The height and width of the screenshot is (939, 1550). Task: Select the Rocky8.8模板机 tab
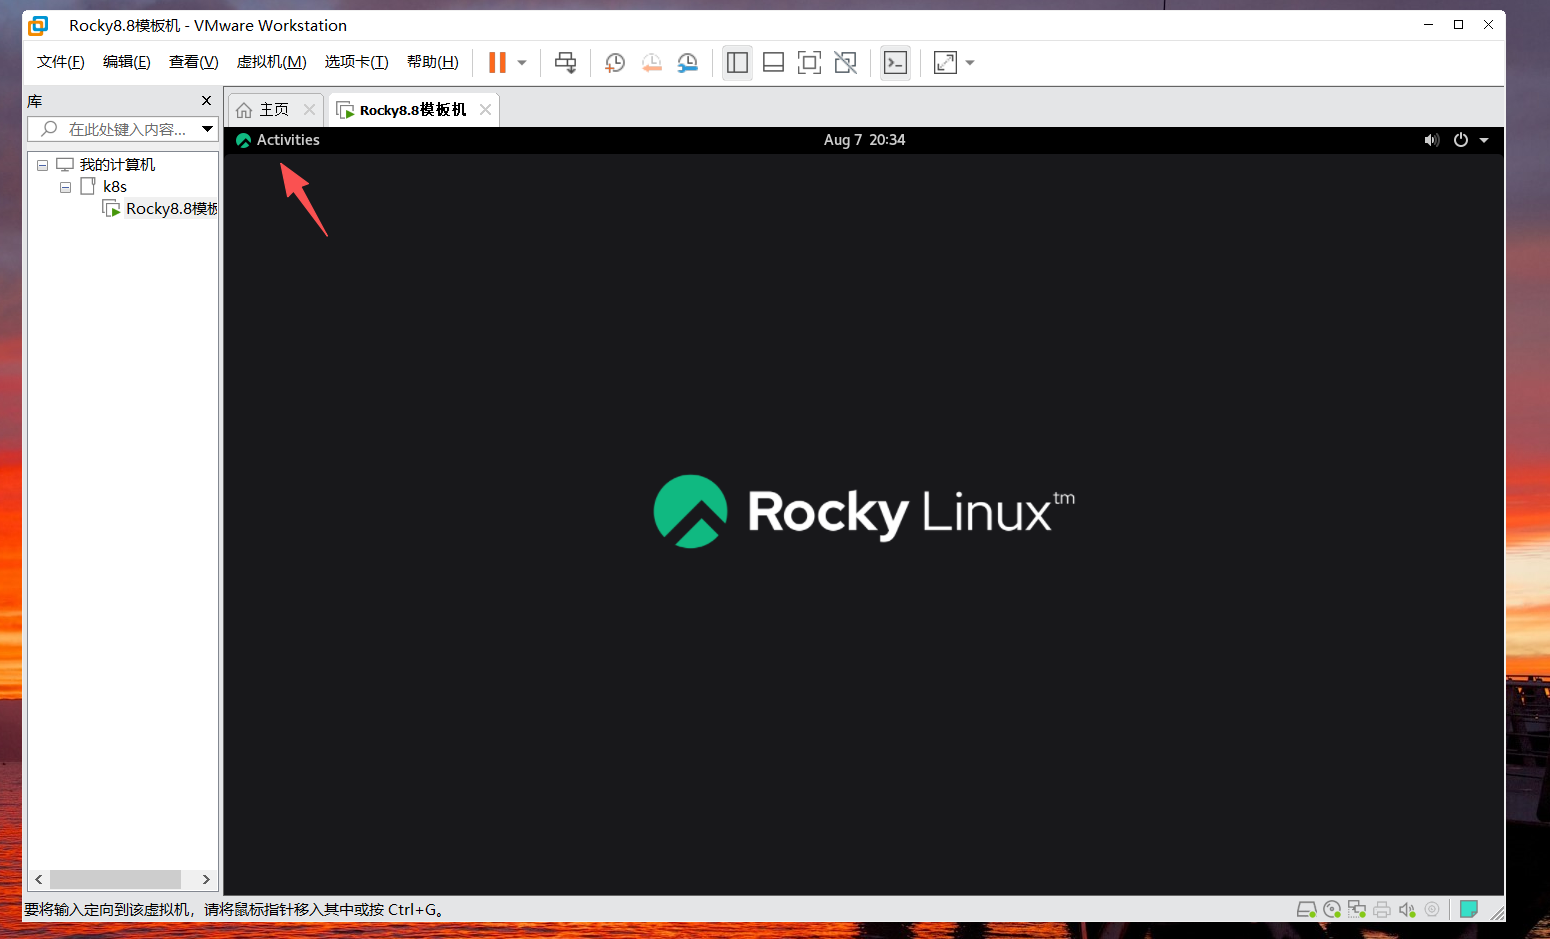(x=413, y=110)
